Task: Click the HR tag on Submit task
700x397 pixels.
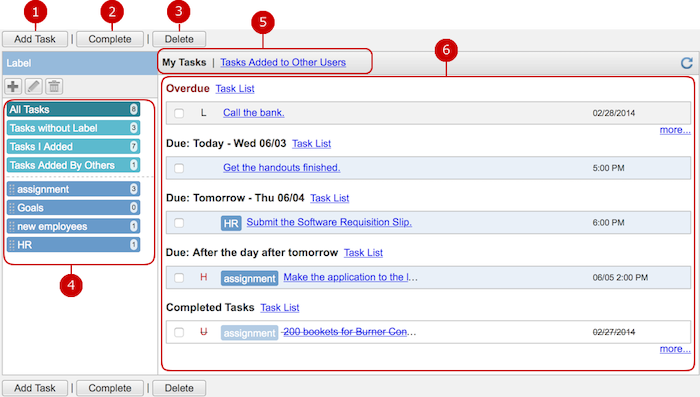Action: [x=231, y=223]
